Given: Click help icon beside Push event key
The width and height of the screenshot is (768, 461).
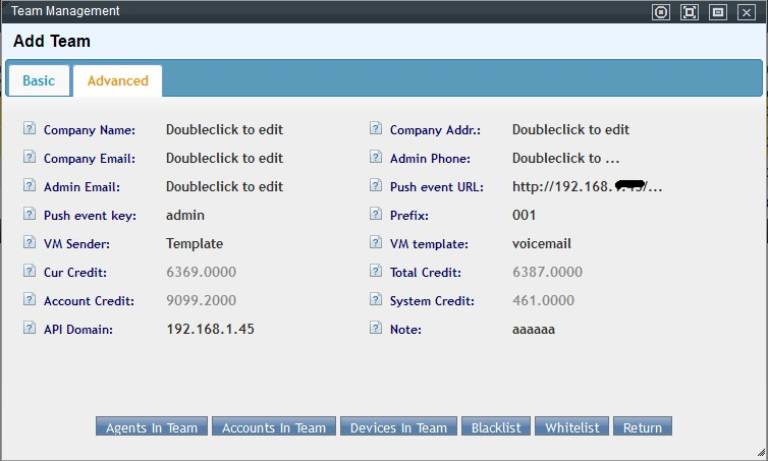Looking at the screenshot, I should click(29, 215).
